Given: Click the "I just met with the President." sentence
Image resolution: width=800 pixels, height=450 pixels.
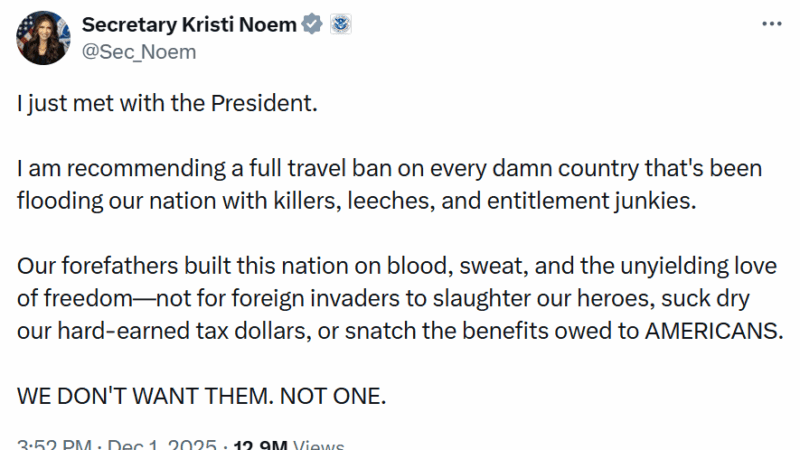Looking at the screenshot, I should tap(166, 104).
